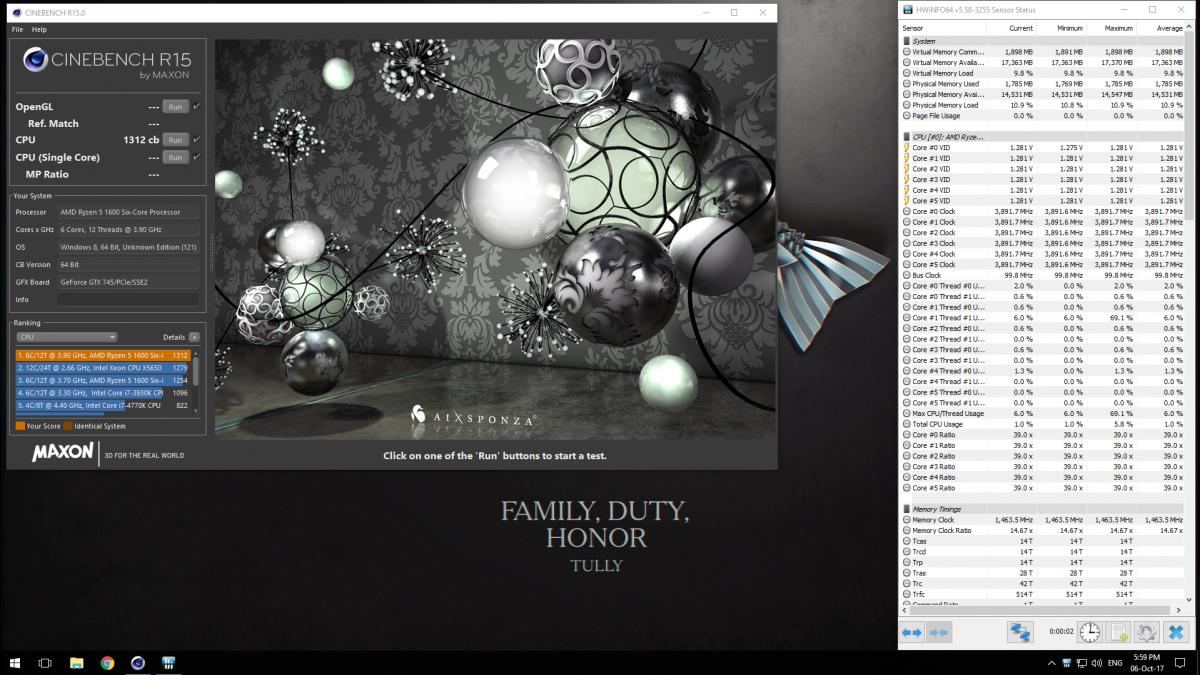Select the Max CPU/Thread Usage sensor row

(1042, 413)
